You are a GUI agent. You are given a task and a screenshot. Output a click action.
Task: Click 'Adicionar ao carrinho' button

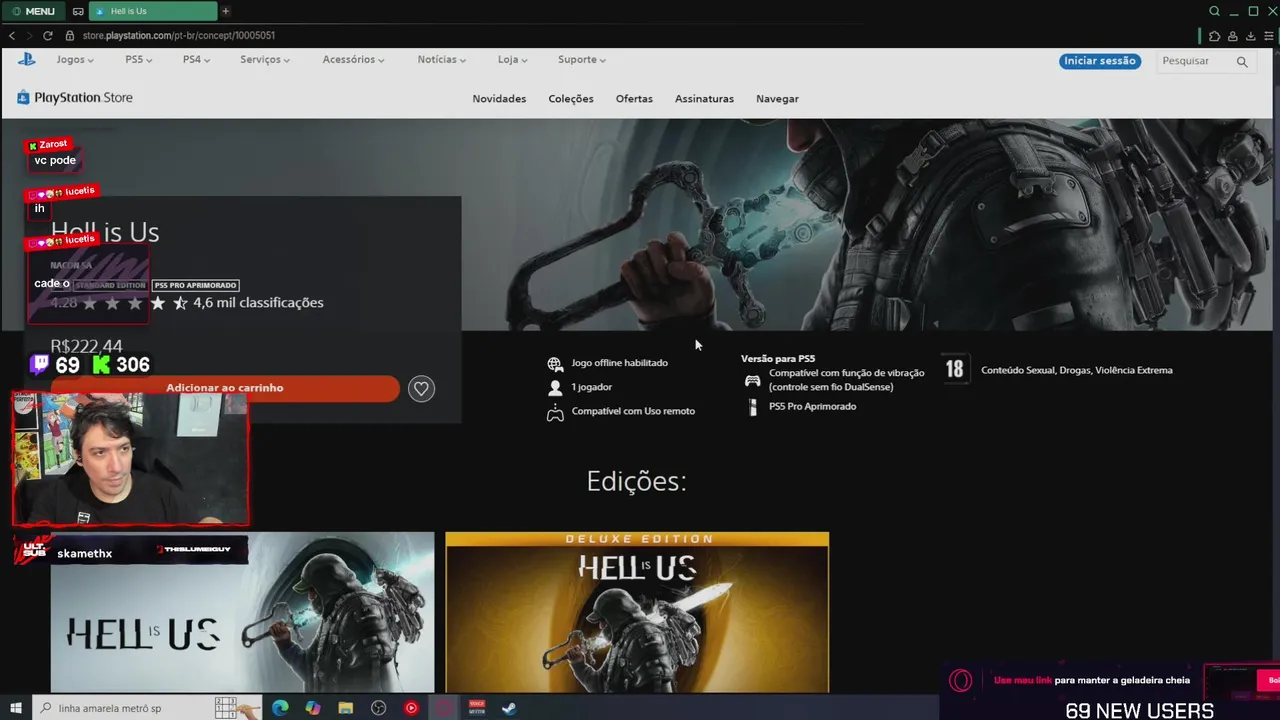(225, 388)
